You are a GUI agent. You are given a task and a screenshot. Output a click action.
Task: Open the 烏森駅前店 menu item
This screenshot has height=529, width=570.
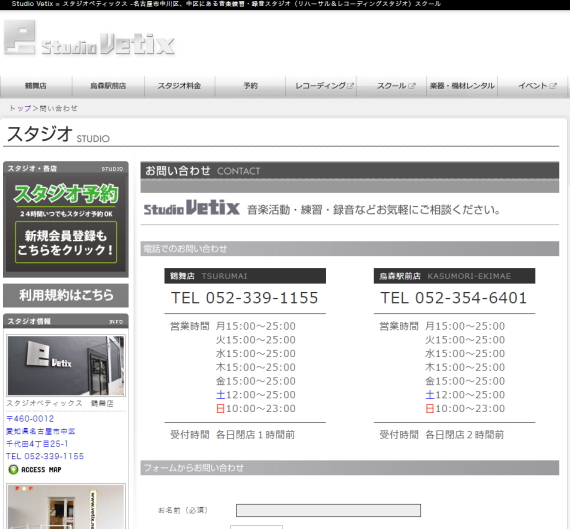[x=108, y=86]
